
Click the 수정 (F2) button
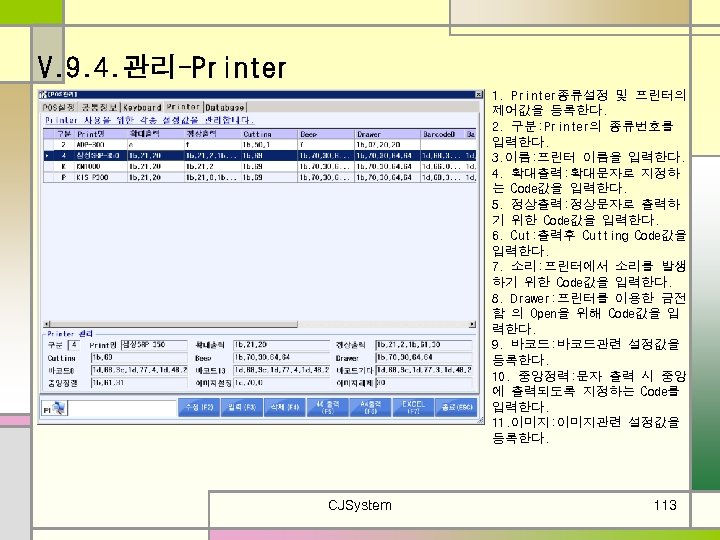coord(199,407)
